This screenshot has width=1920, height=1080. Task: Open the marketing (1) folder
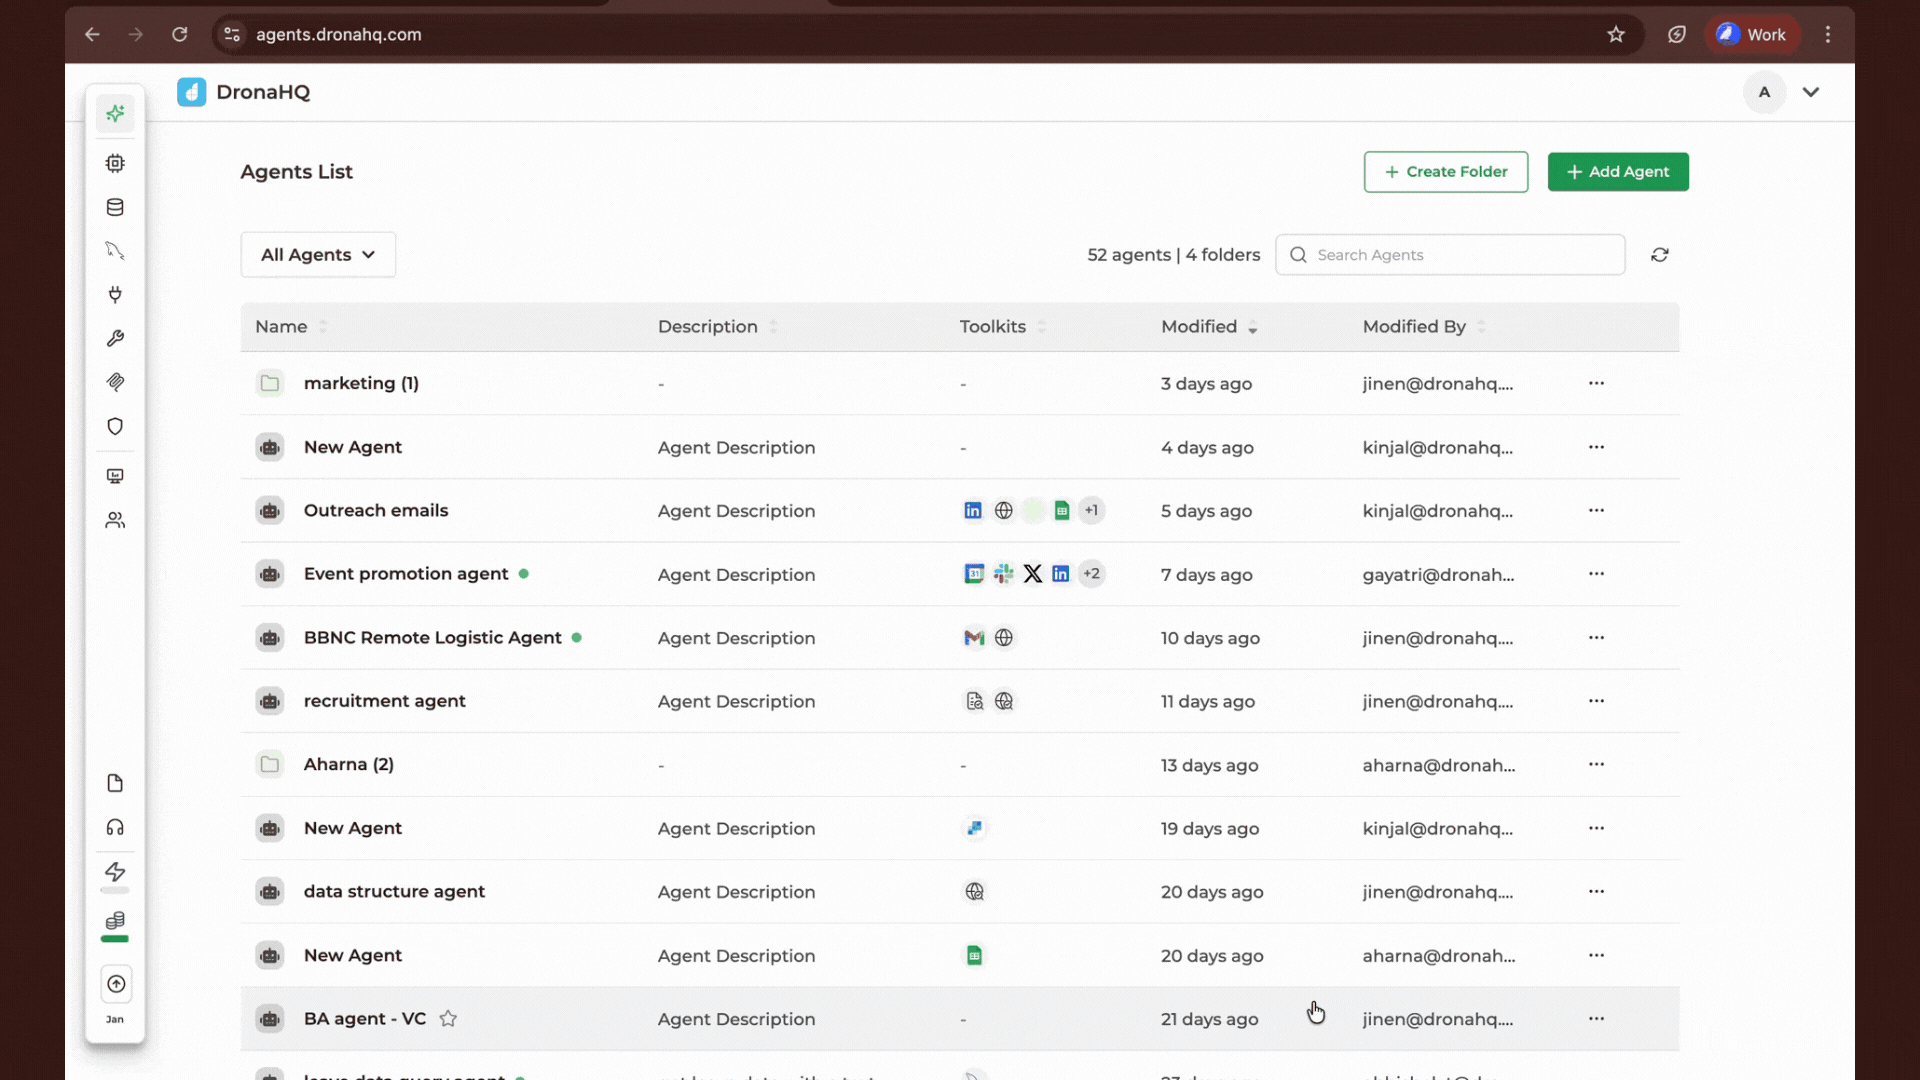[361, 383]
